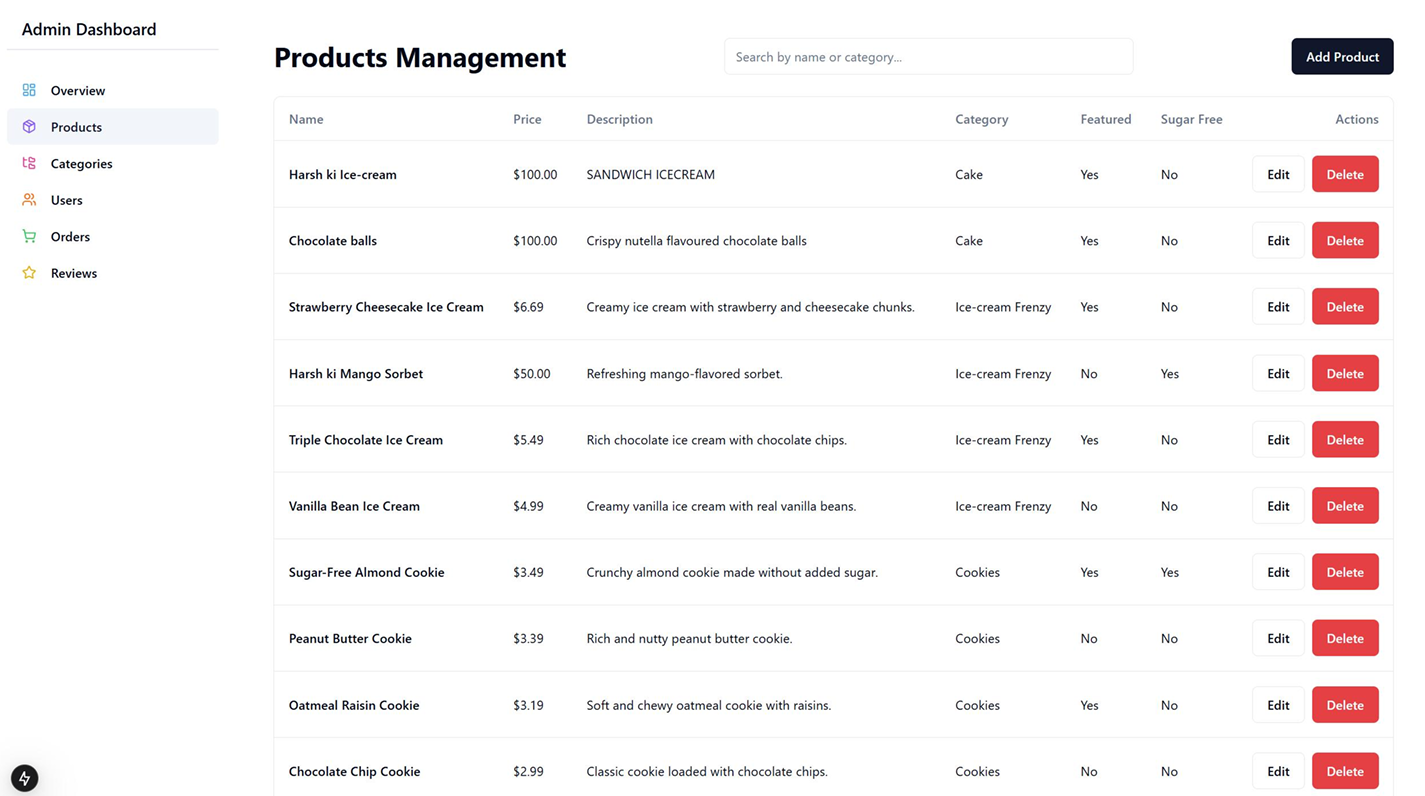Click the Sugar Free column header
This screenshot has height=796, width=1425.
(x=1191, y=119)
